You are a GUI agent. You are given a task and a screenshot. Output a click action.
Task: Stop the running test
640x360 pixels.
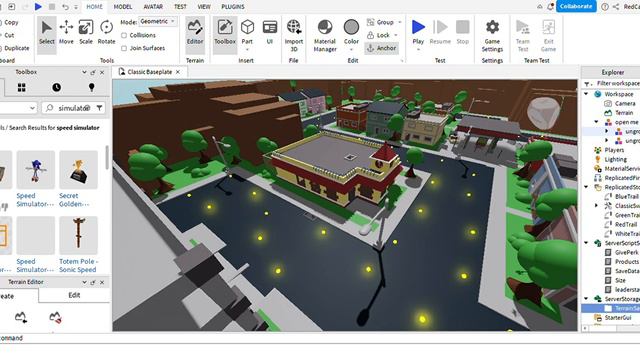click(462, 32)
